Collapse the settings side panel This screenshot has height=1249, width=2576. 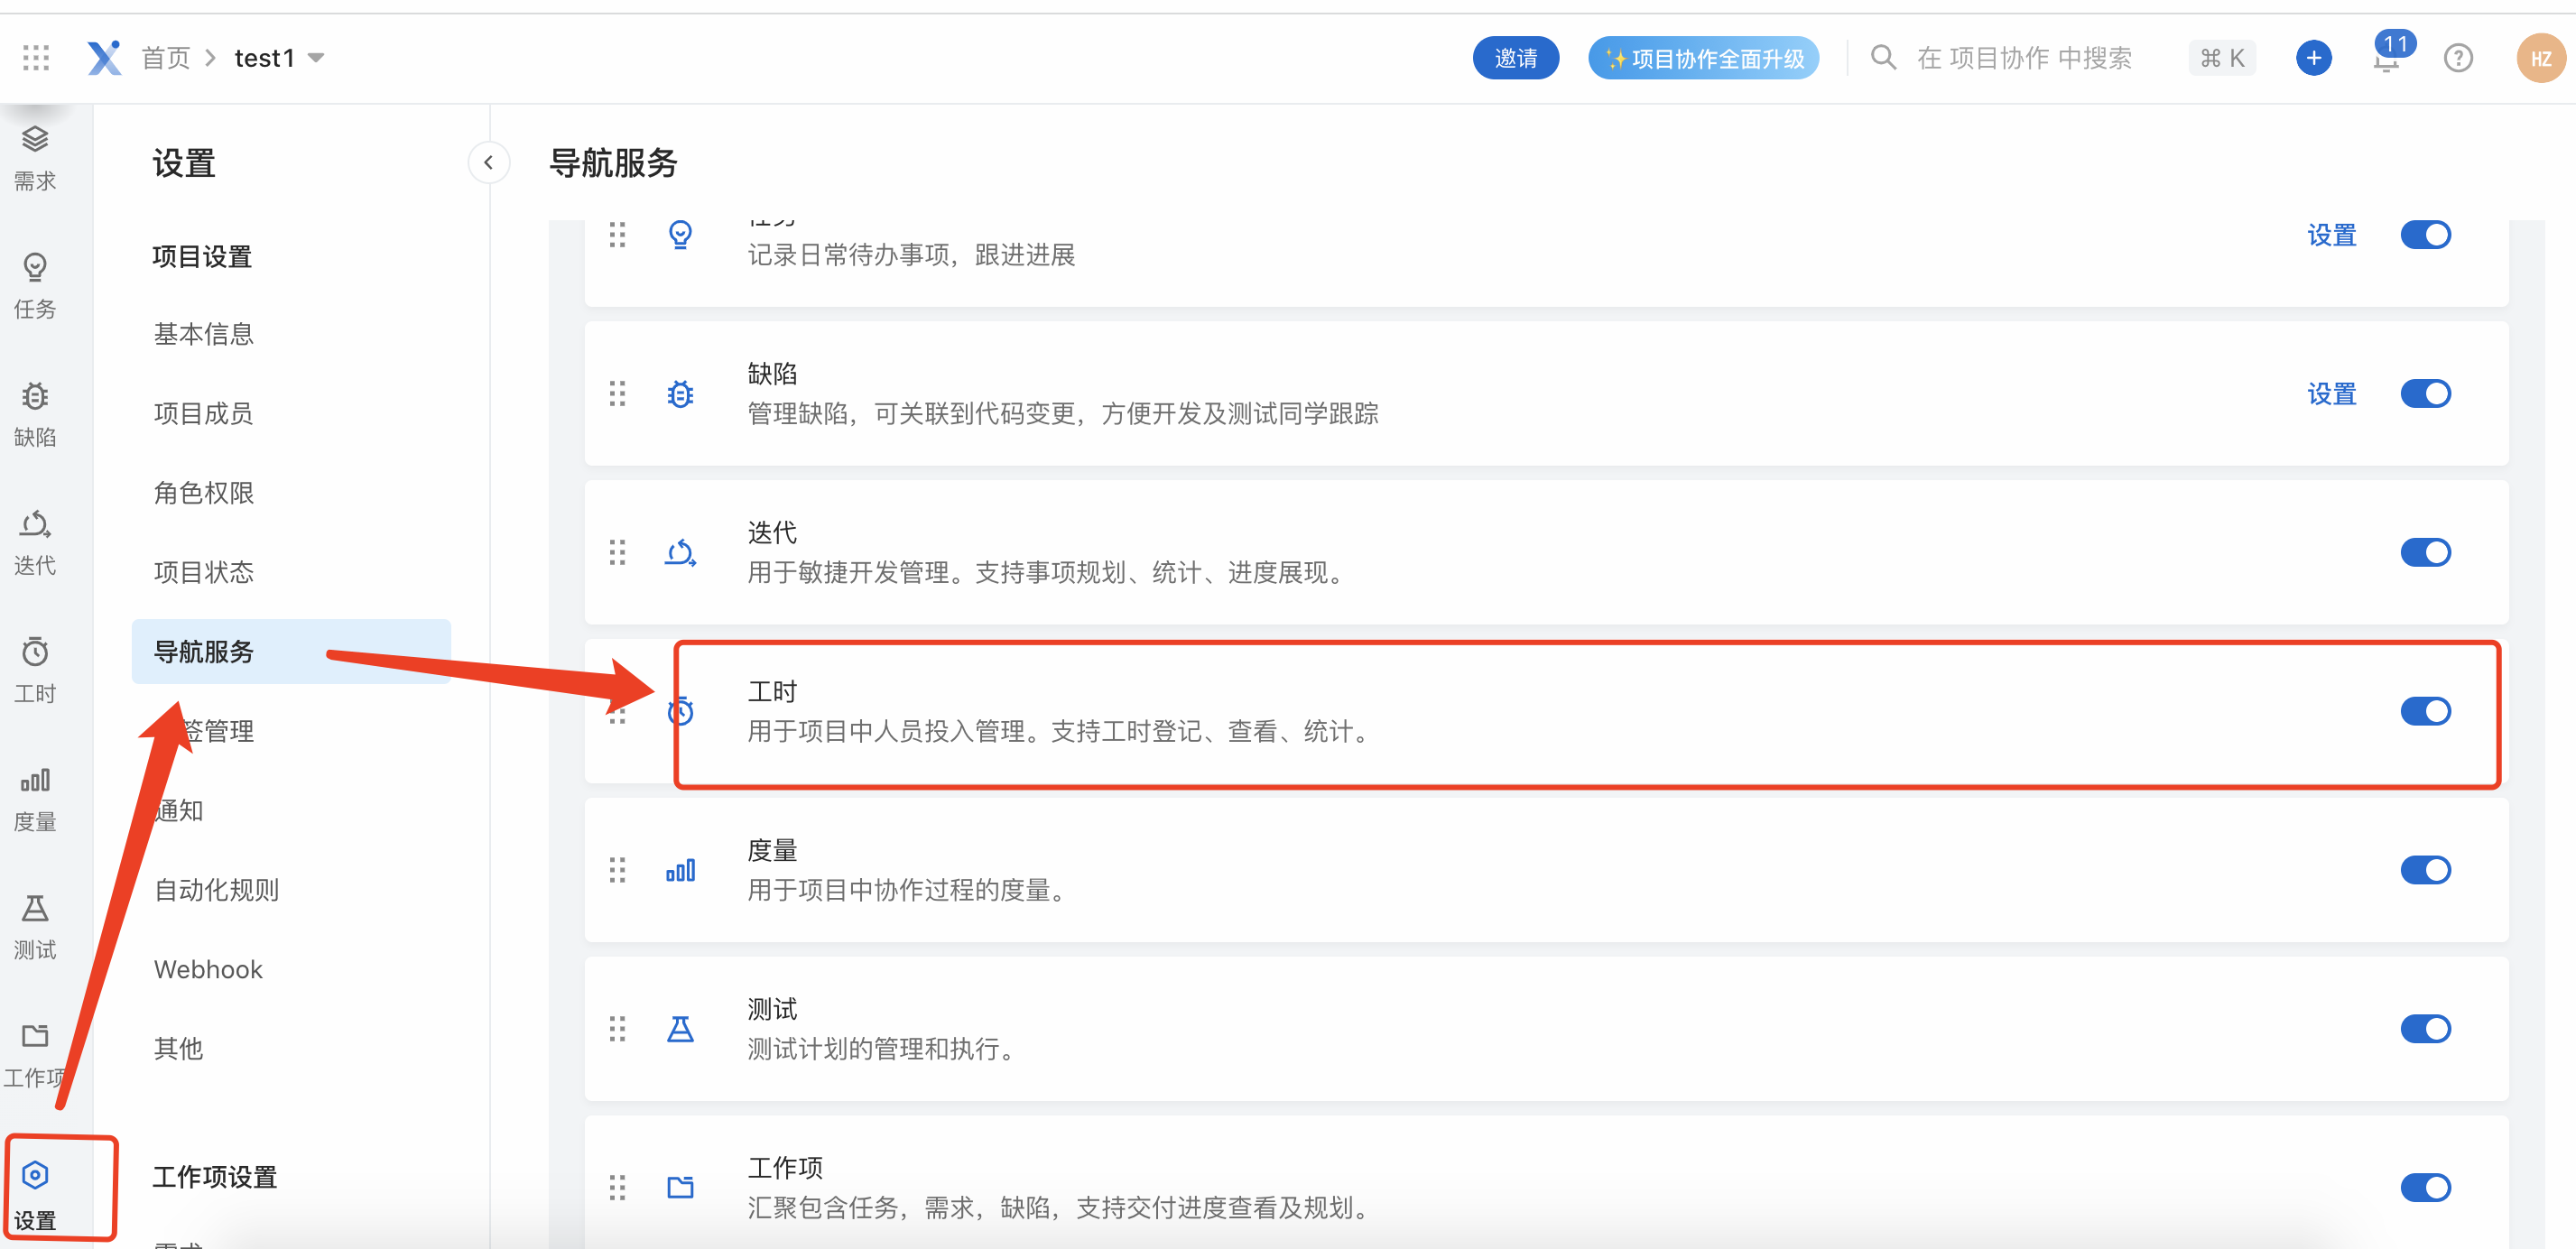pos(488,162)
